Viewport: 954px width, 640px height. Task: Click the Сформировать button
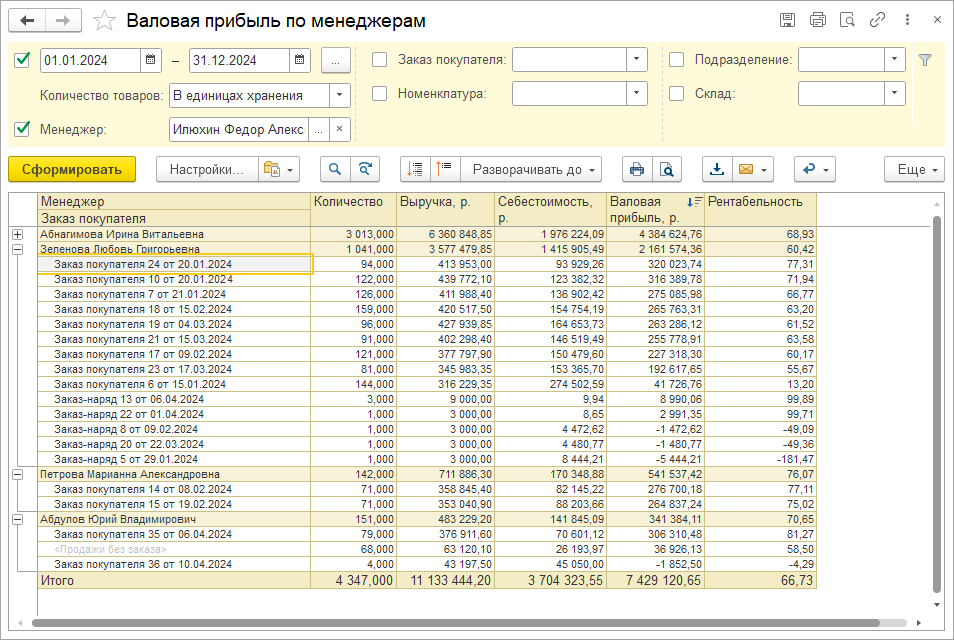71,170
